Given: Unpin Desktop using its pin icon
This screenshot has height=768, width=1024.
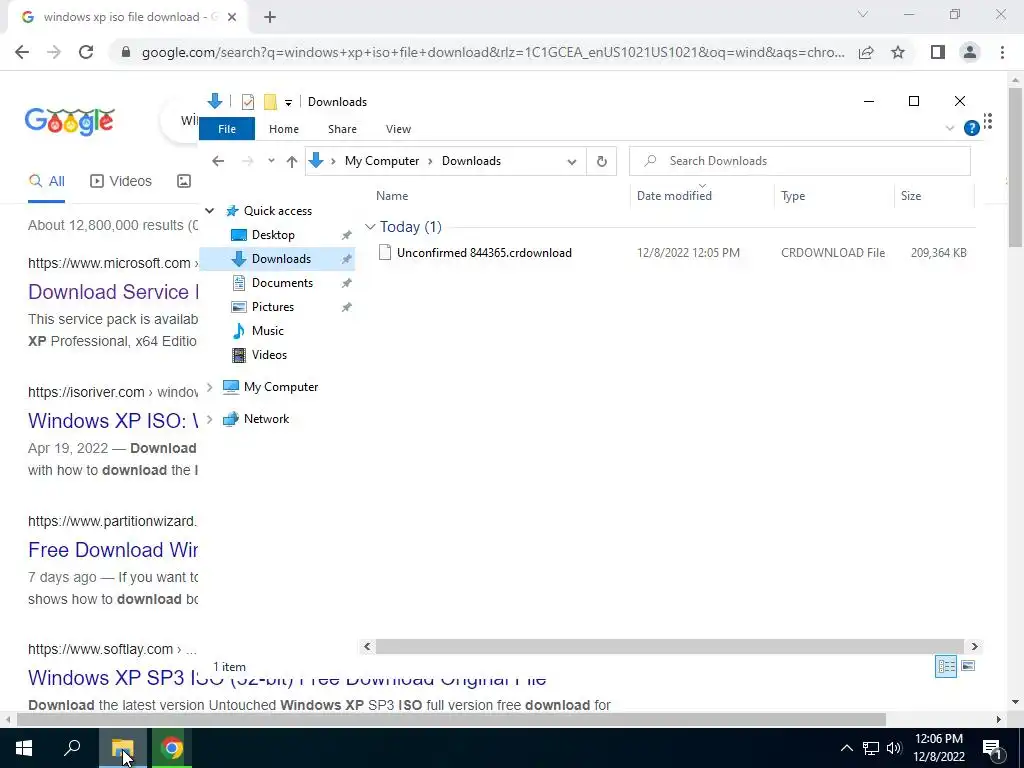Looking at the screenshot, I should click(347, 235).
